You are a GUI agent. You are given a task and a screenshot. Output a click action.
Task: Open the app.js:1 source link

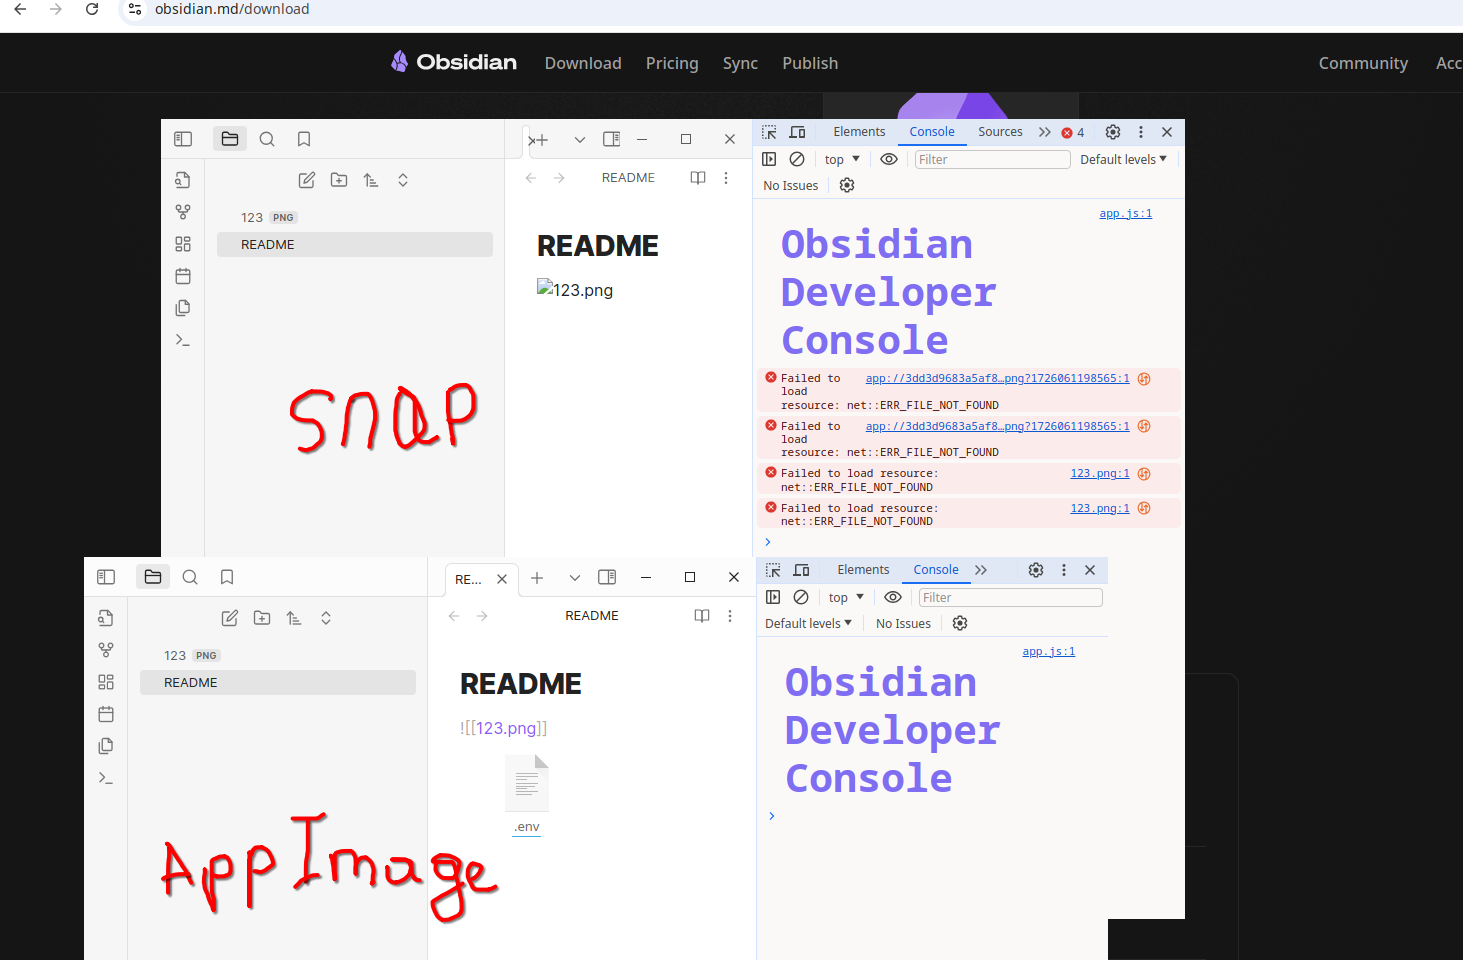click(x=1125, y=212)
